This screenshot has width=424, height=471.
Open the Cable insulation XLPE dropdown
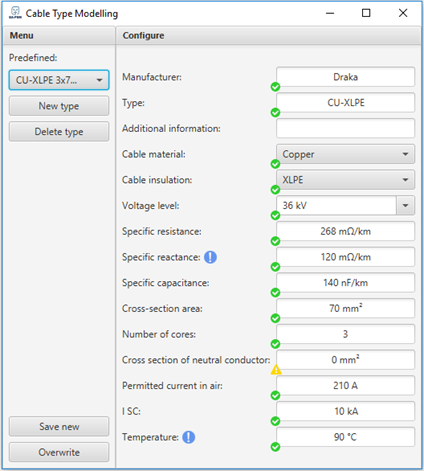pos(345,180)
